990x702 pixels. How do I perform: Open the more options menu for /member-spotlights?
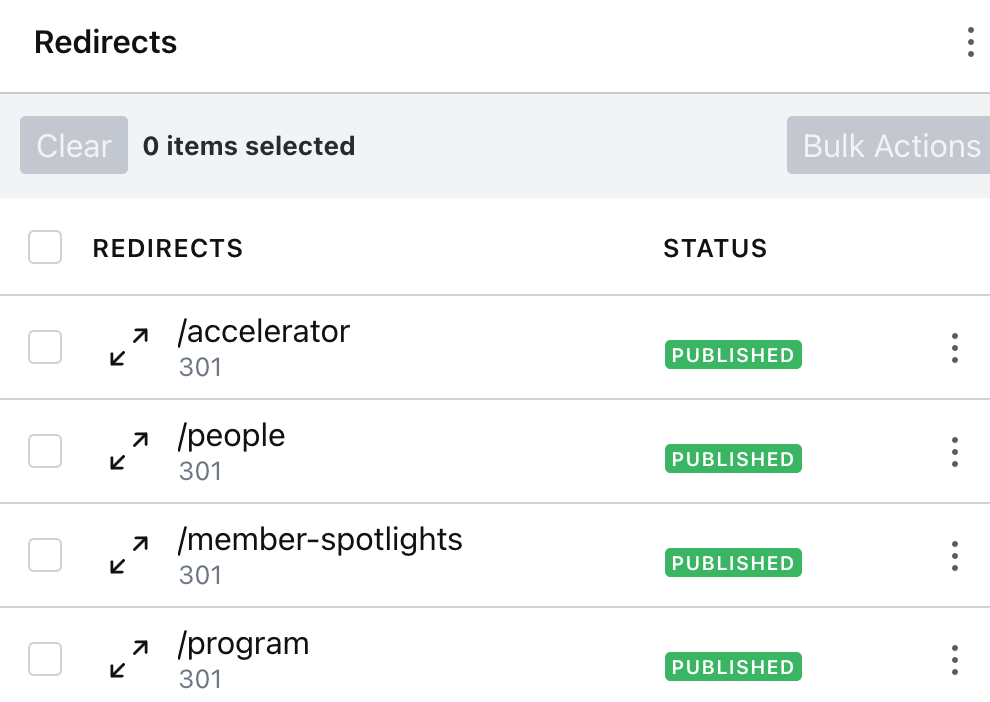click(955, 556)
